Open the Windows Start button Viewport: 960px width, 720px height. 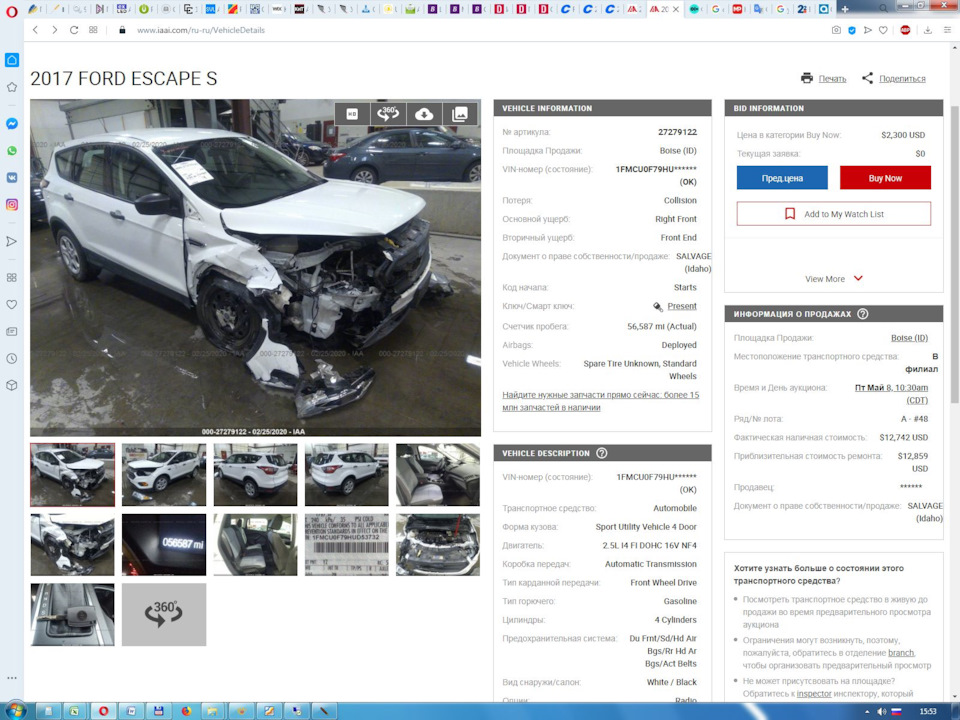coord(16,711)
